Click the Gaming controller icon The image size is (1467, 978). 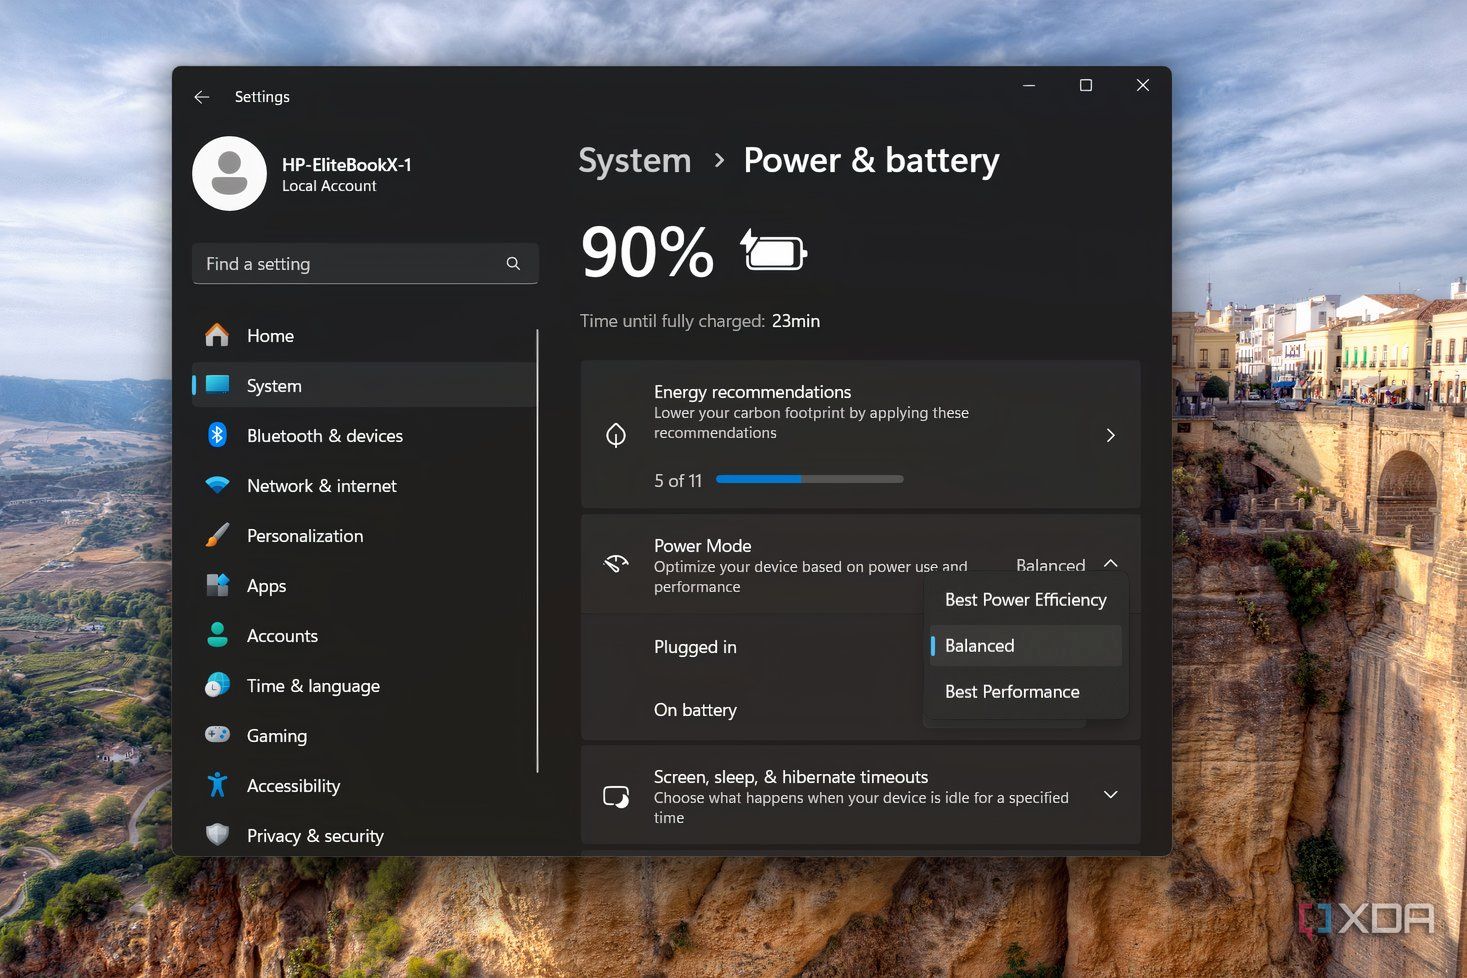[217, 736]
